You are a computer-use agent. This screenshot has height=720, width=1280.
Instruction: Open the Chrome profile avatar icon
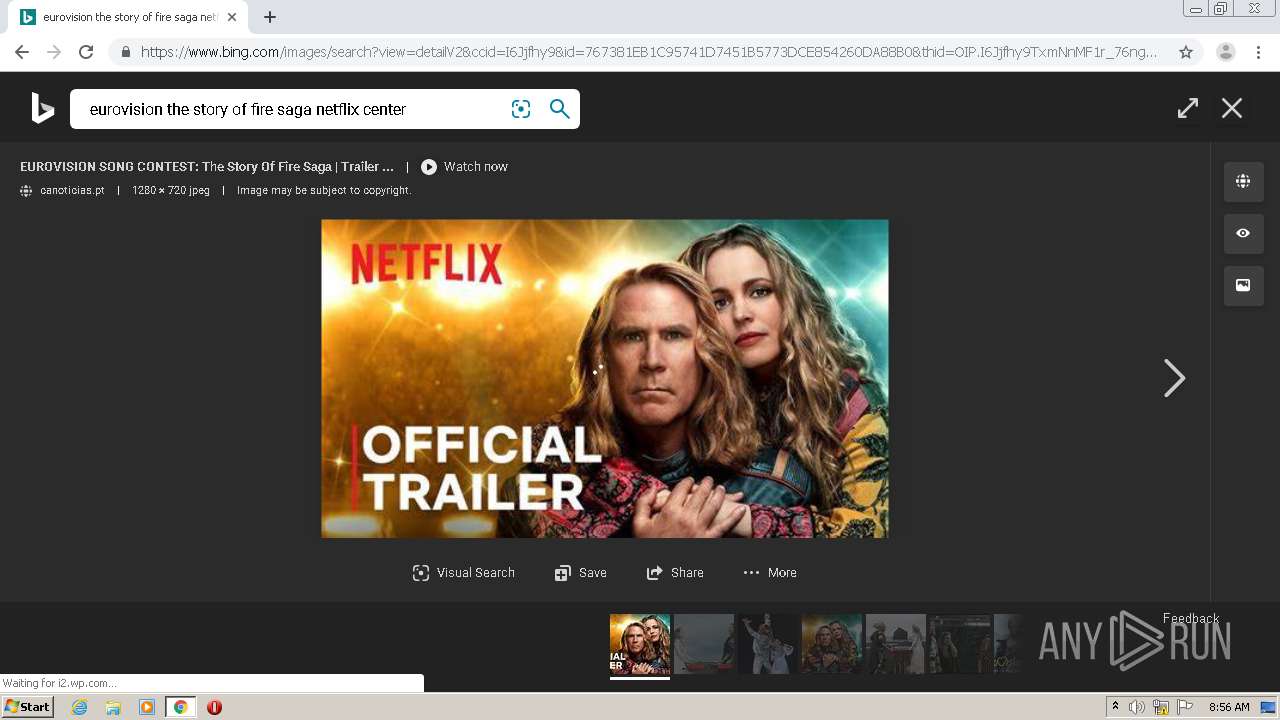pos(1226,52)
